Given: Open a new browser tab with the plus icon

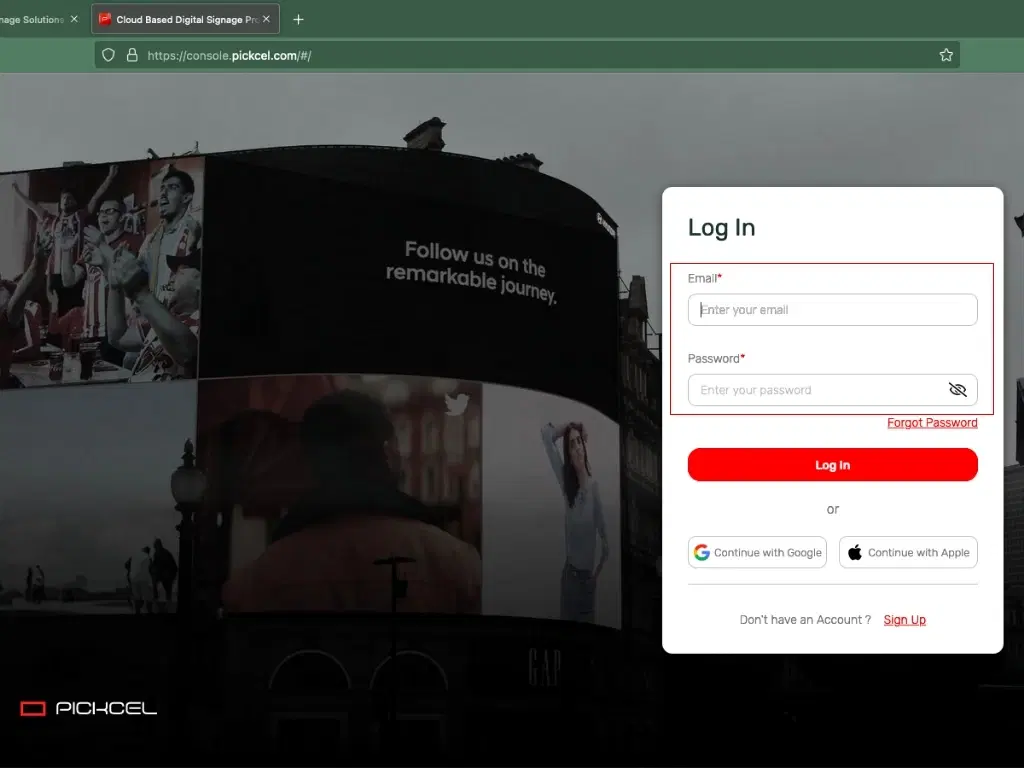Looking at the screenshot, I should click(x=297, y=18).
